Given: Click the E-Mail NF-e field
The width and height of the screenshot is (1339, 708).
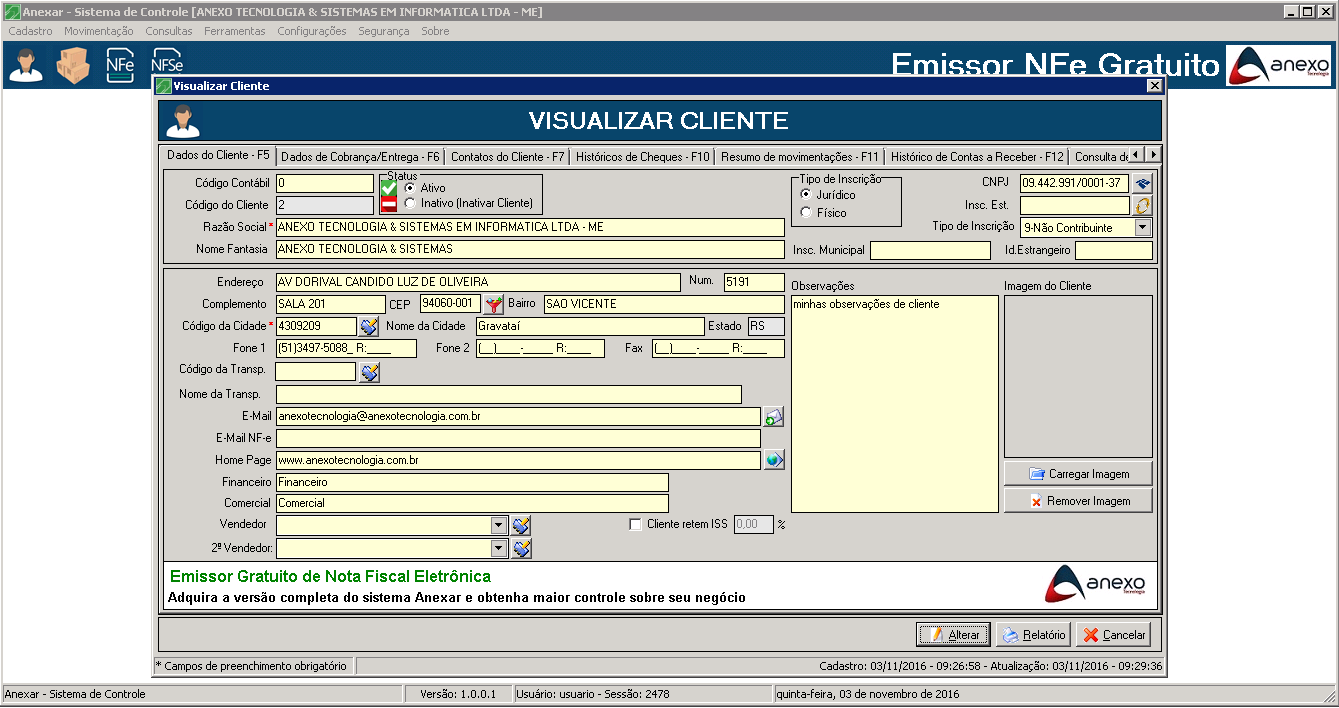Looking at the screenshot, I should (518, 438).
